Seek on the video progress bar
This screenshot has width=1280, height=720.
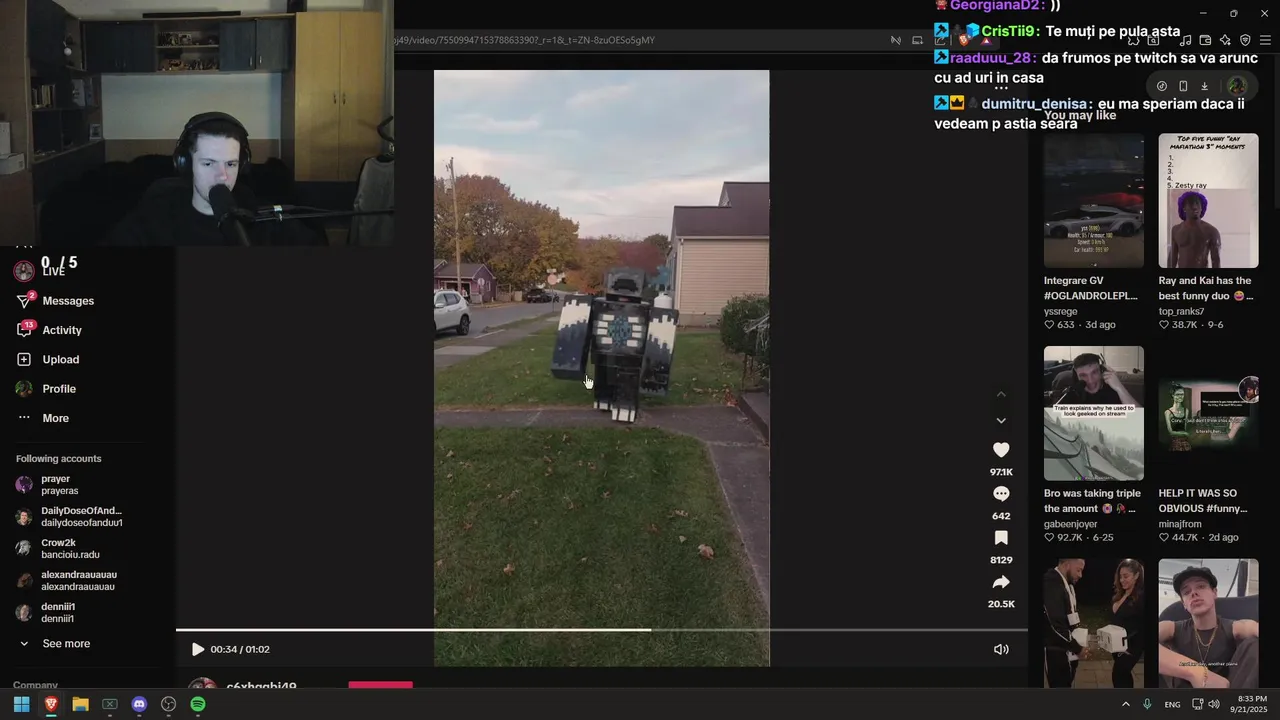(x=602, y=630)
